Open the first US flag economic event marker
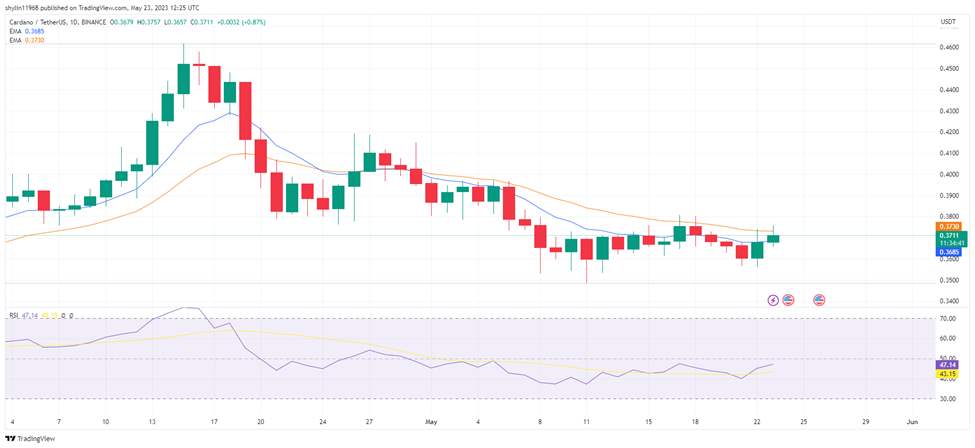This screenshot has width=975, height=448. coord(788,301)
